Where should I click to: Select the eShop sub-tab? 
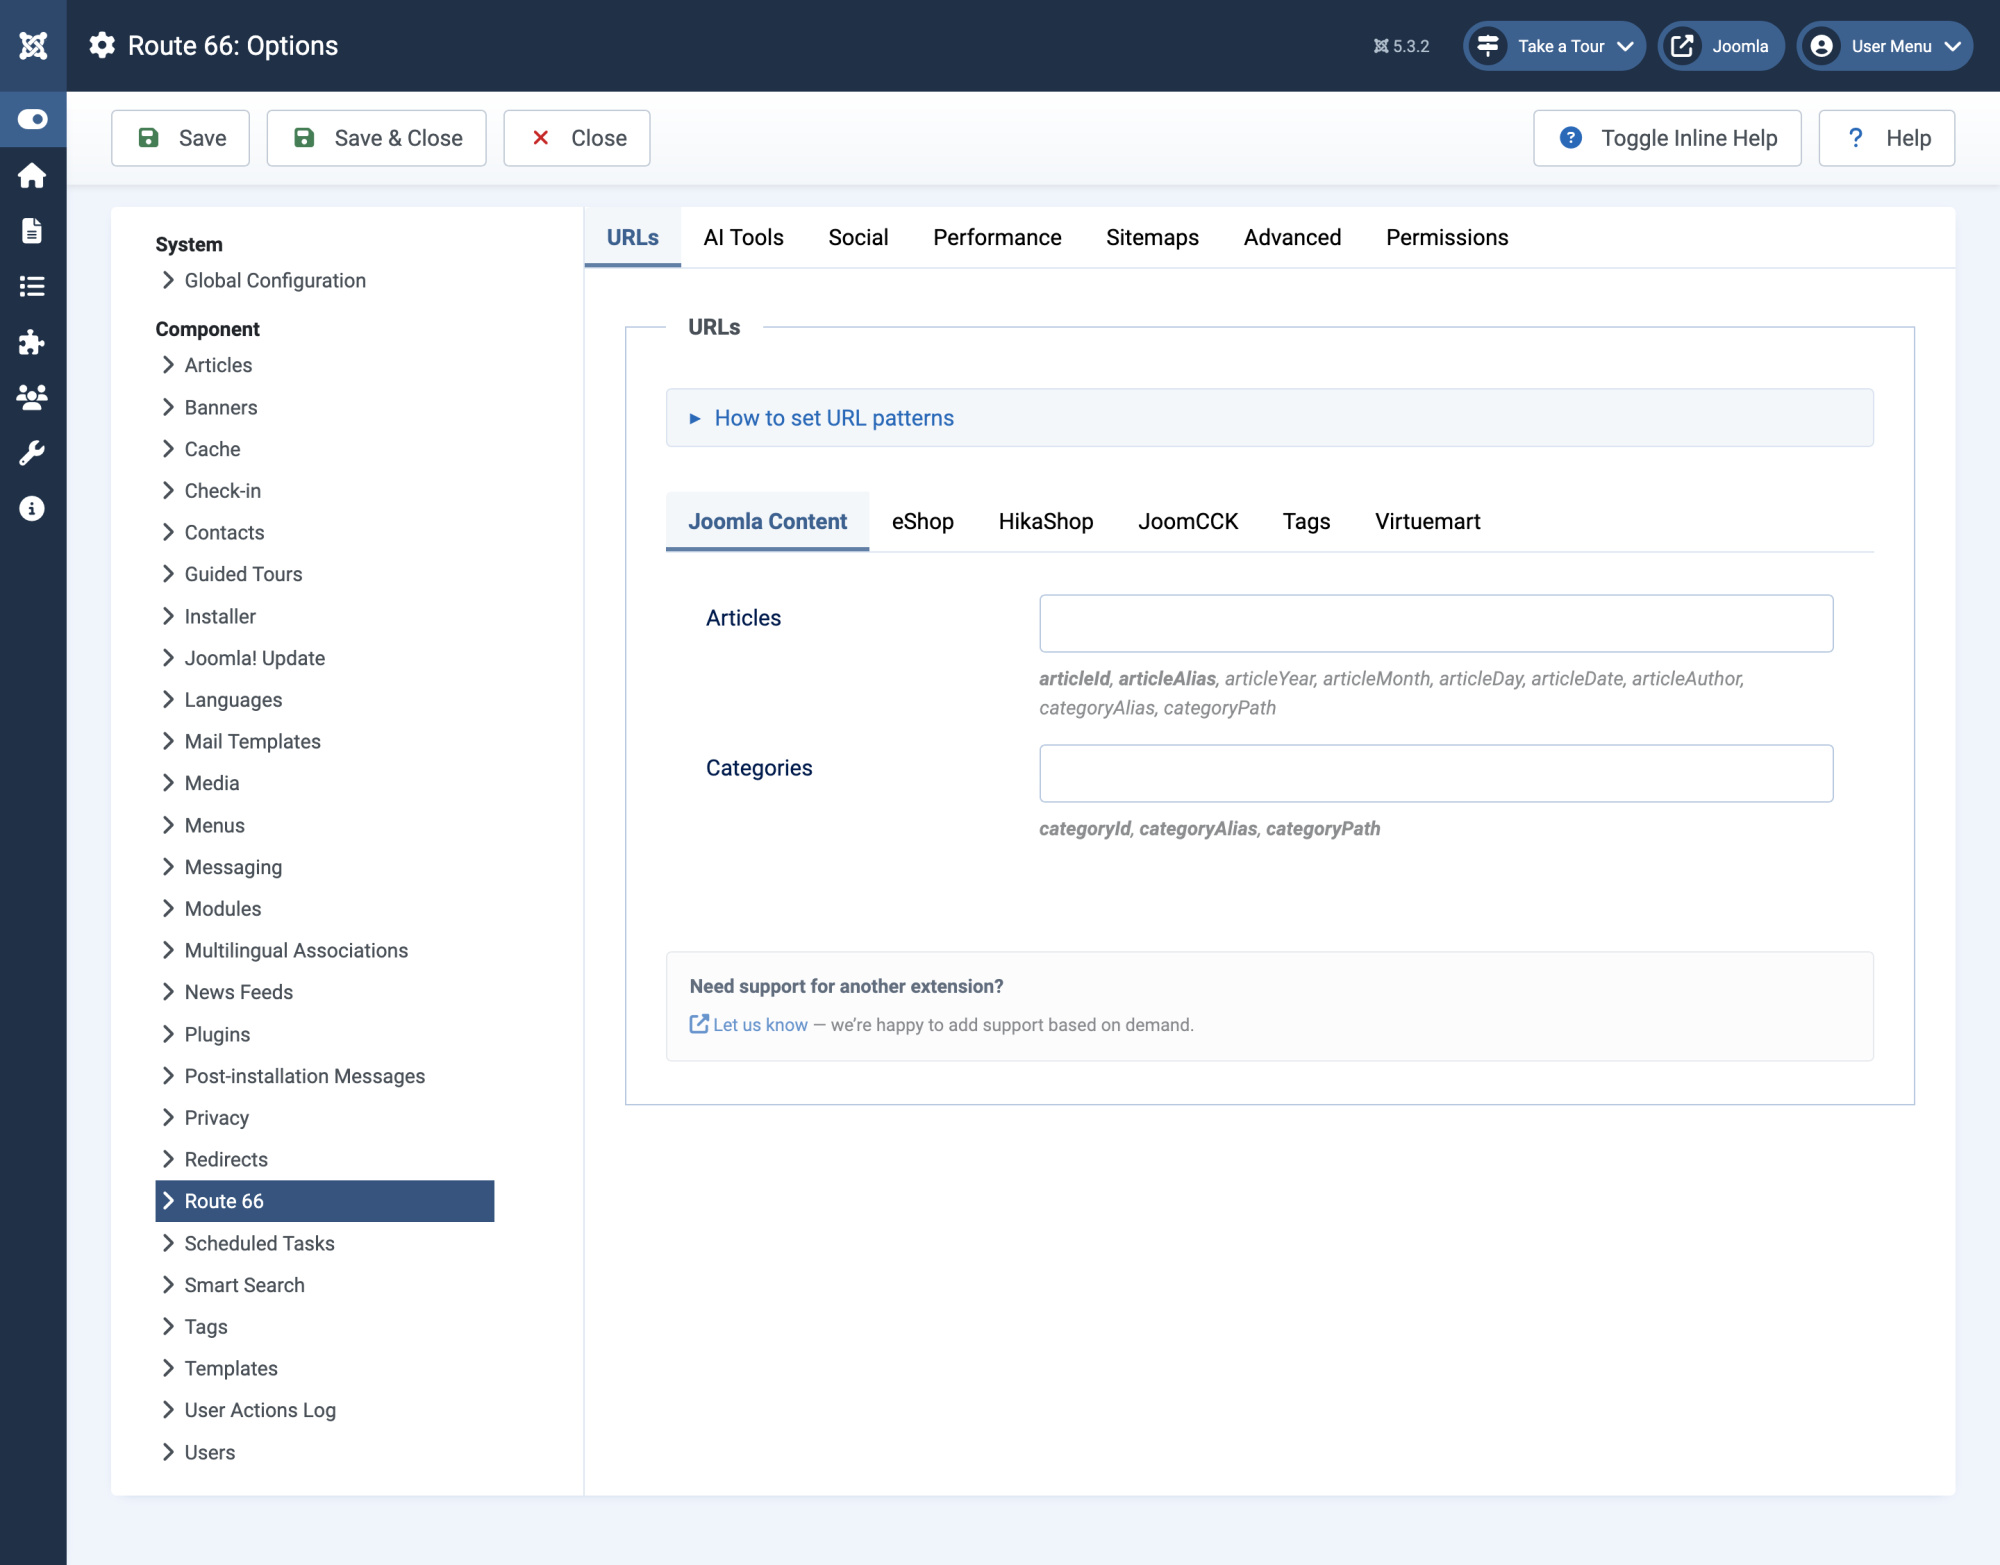coord(922,521)
